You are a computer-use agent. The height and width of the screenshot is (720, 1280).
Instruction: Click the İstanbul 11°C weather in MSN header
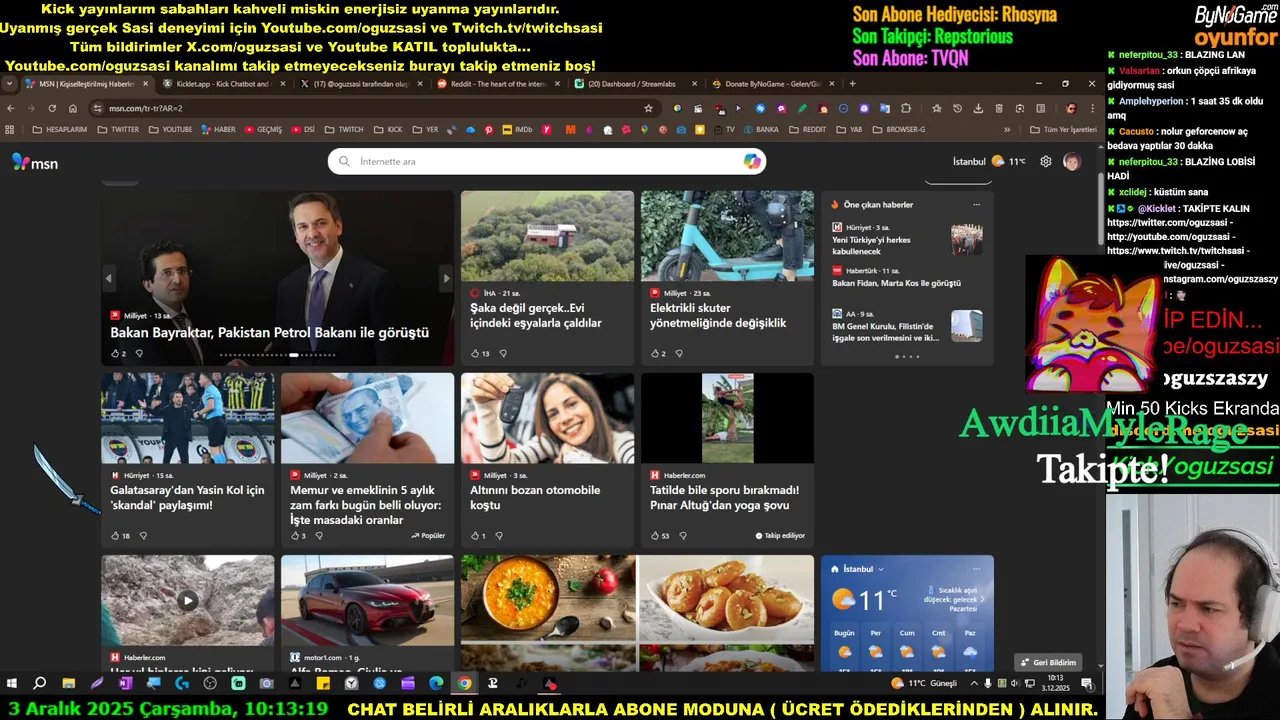tap(989, 161)
